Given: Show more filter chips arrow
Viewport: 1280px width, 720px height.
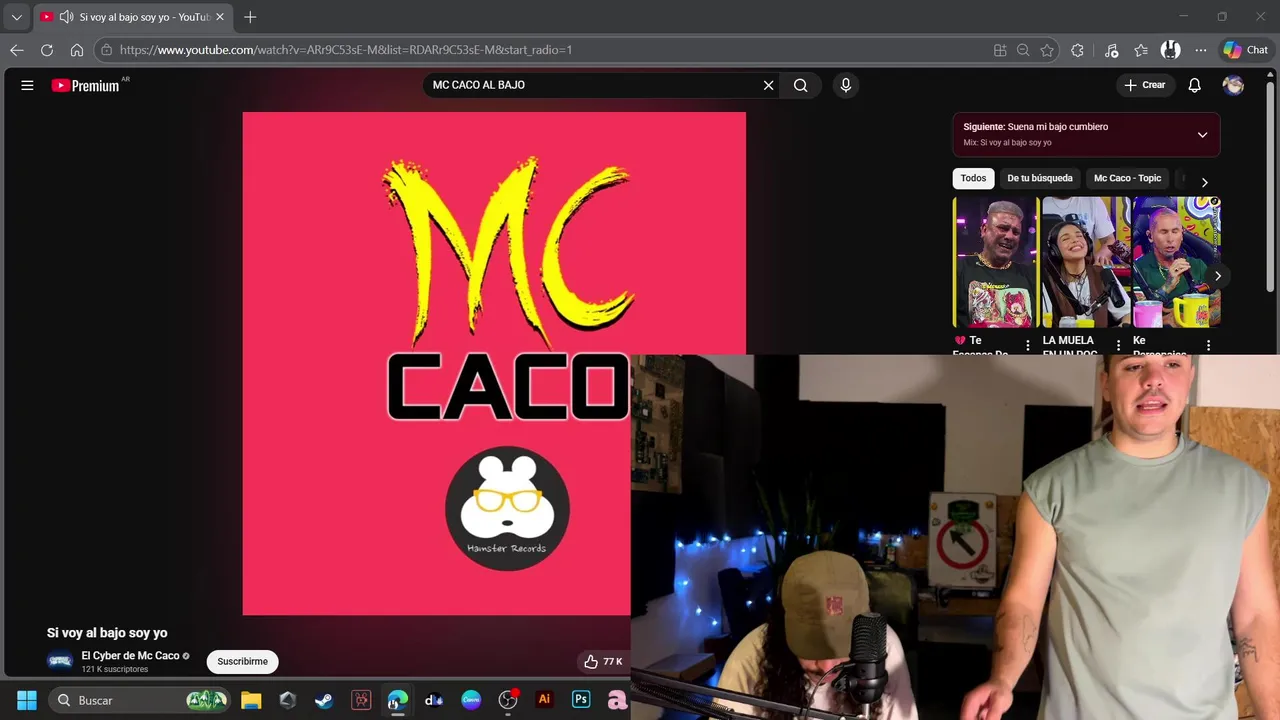Looking at the screenshot, I should (x=1204, y=182).
